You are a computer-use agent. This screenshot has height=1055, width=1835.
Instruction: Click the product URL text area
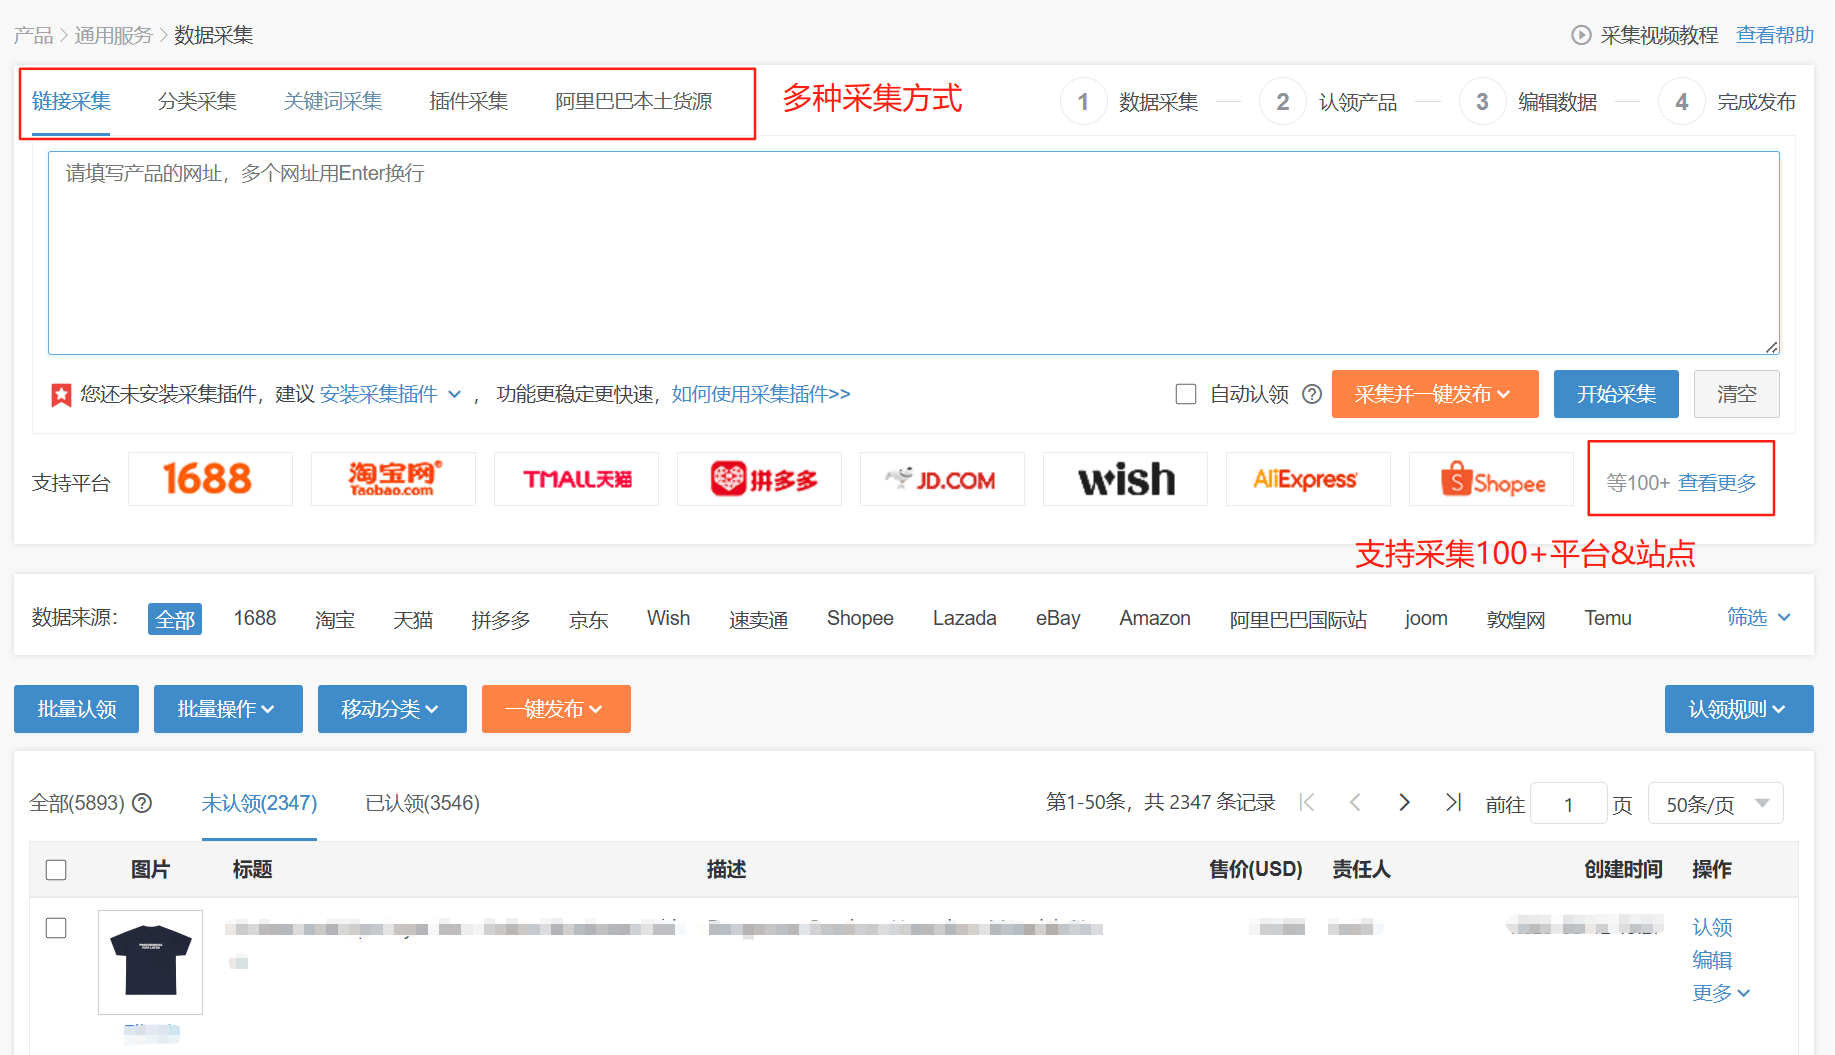[x=913, y=253]
